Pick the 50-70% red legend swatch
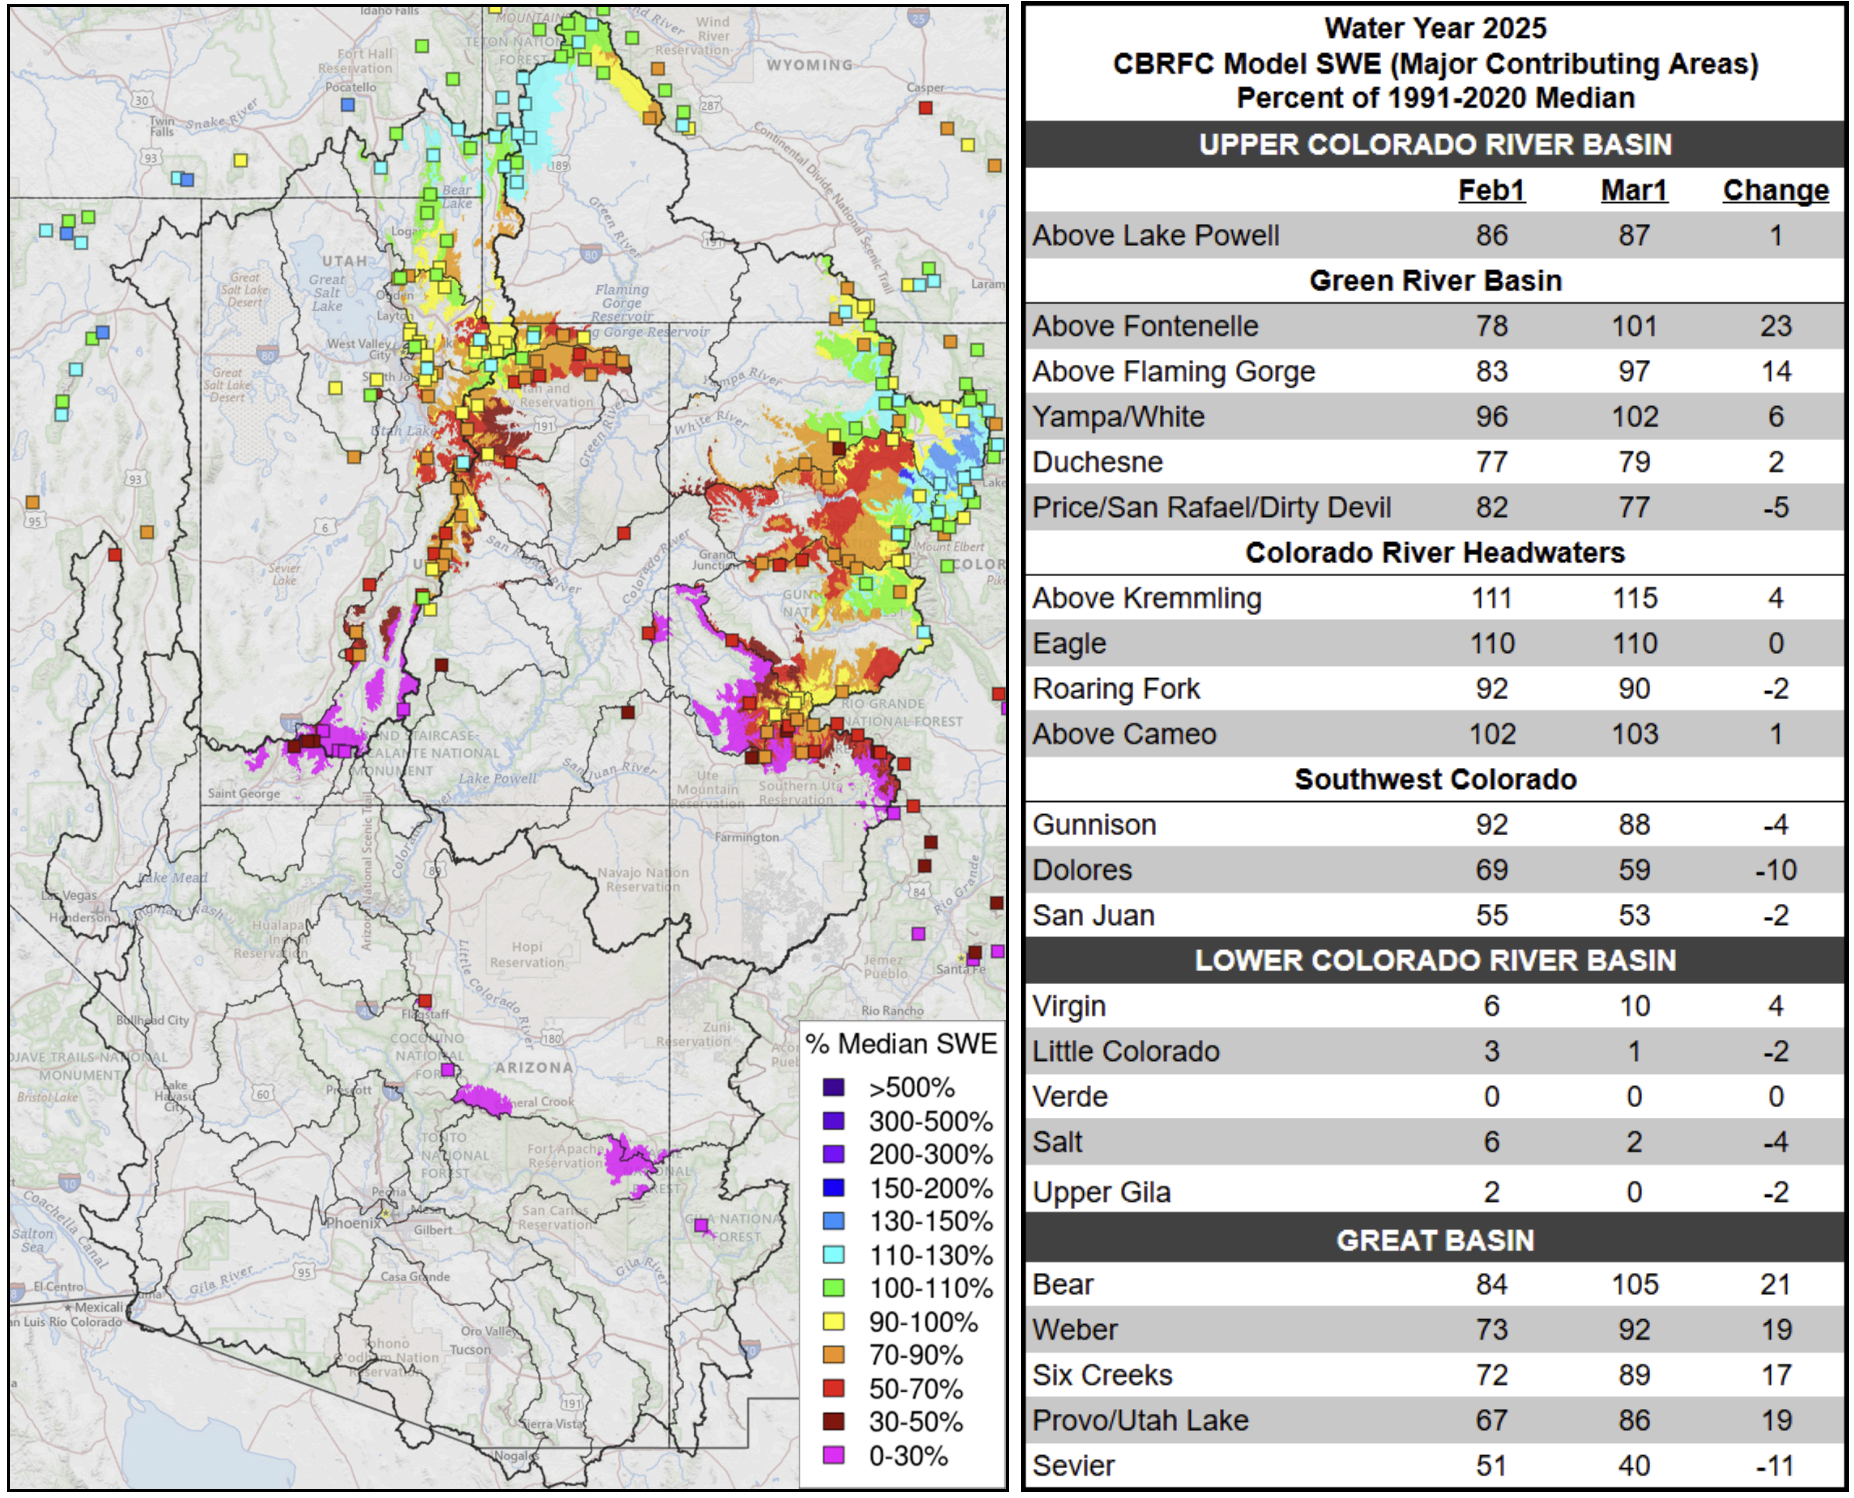 point(833,1388)
